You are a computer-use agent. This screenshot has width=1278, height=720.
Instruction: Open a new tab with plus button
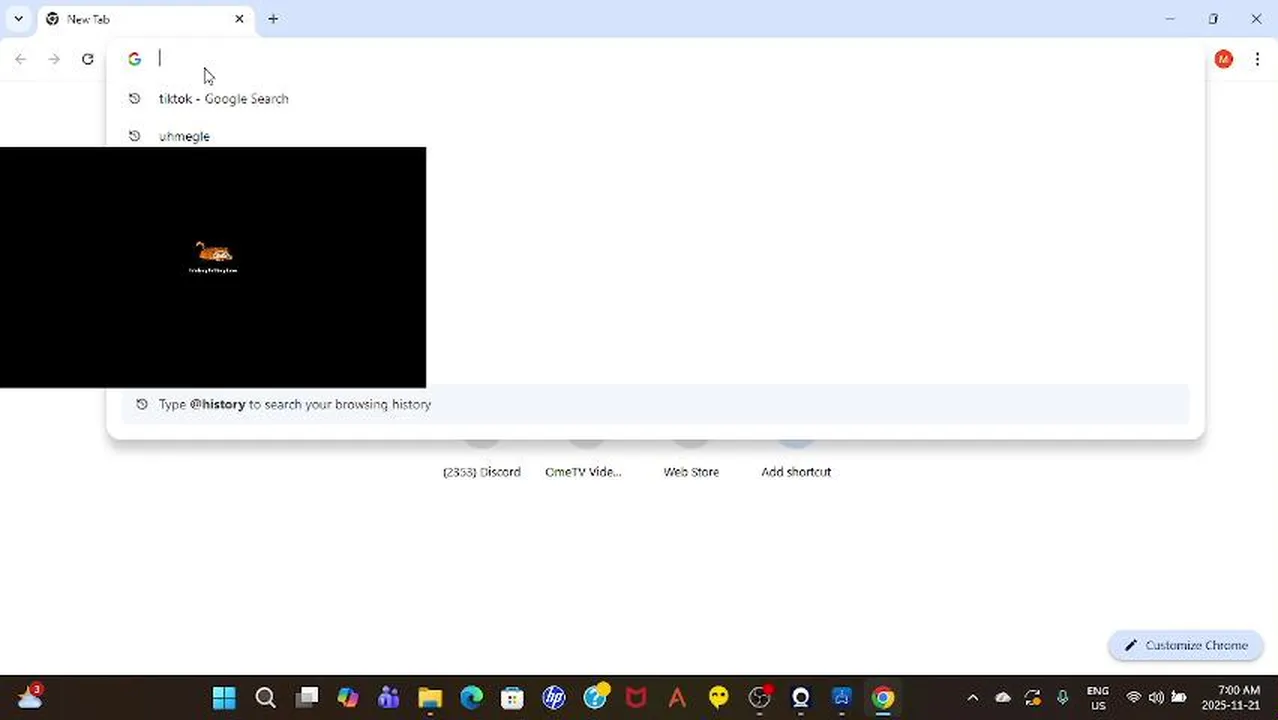point(273,19)
